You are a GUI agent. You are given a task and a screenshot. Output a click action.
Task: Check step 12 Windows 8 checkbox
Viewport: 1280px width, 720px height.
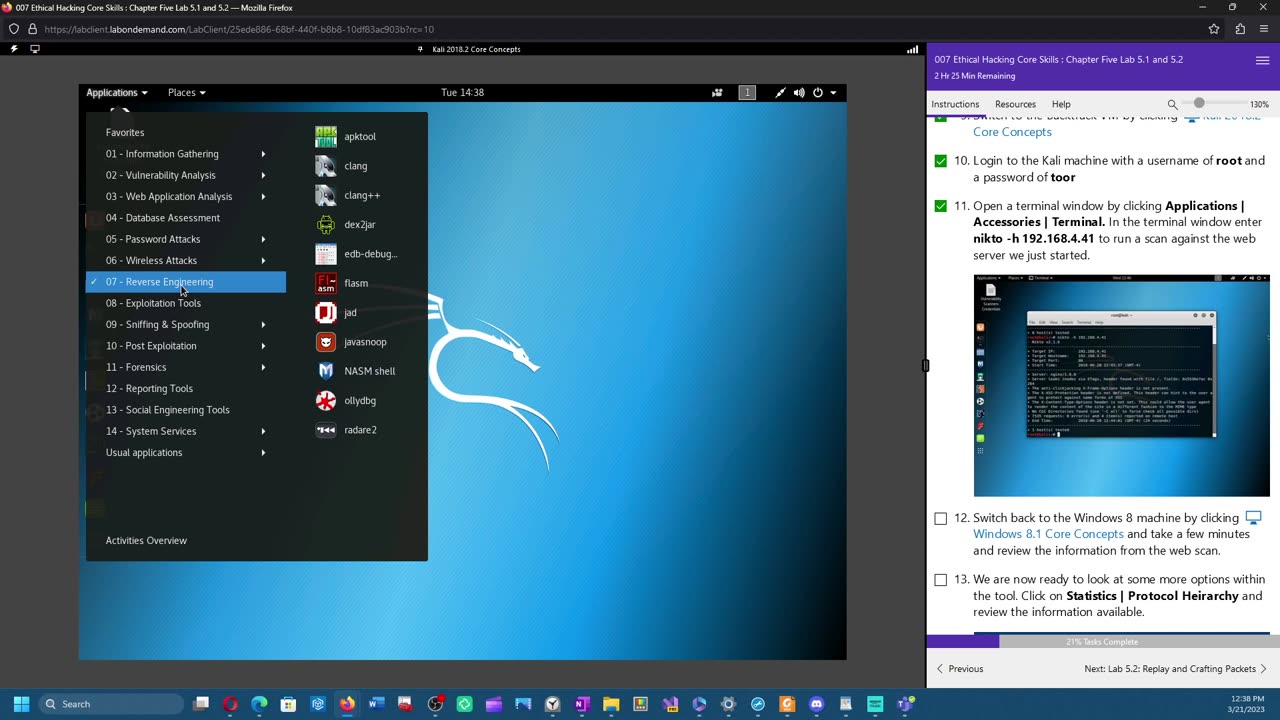click(940, 518)
